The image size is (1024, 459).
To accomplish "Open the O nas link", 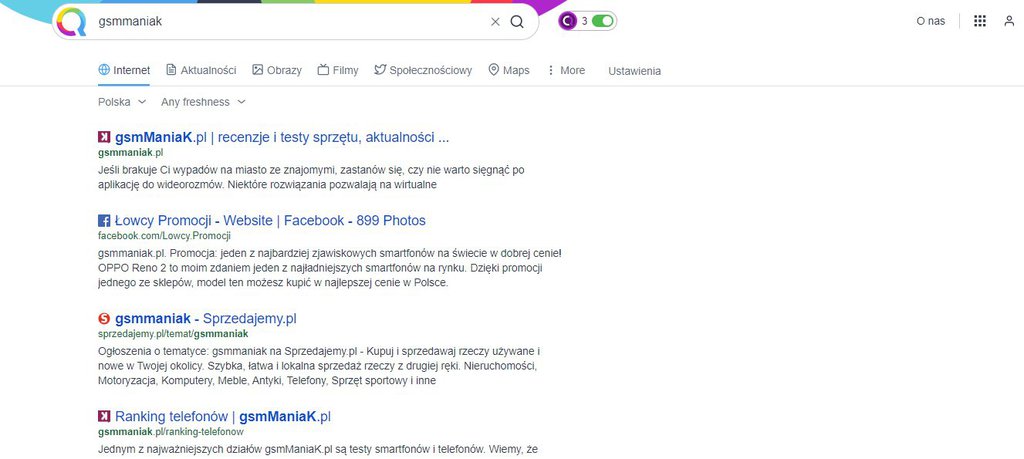I will [931, 21].
